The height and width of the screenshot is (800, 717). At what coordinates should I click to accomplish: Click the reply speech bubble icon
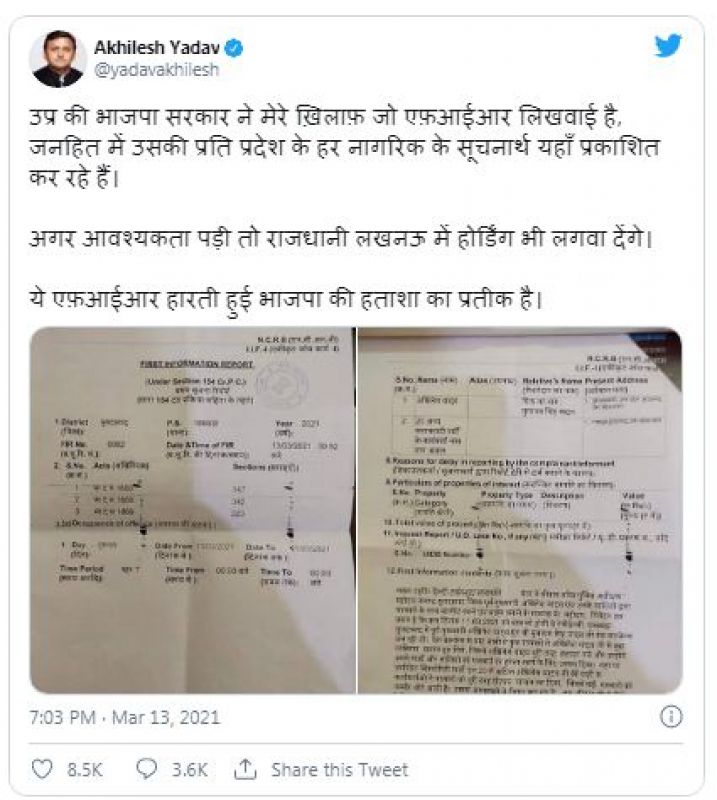pyautogui.click(x=147, y=769)
